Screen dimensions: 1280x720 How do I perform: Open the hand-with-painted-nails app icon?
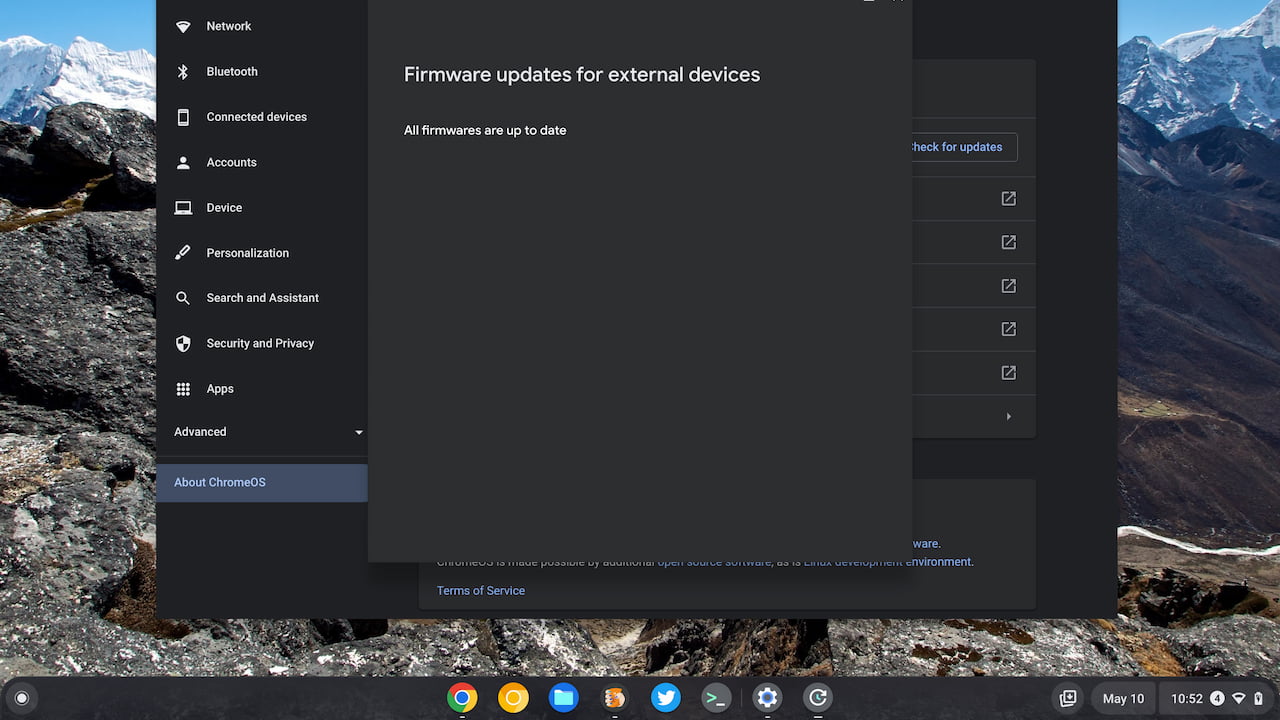(x=615, y=698)
